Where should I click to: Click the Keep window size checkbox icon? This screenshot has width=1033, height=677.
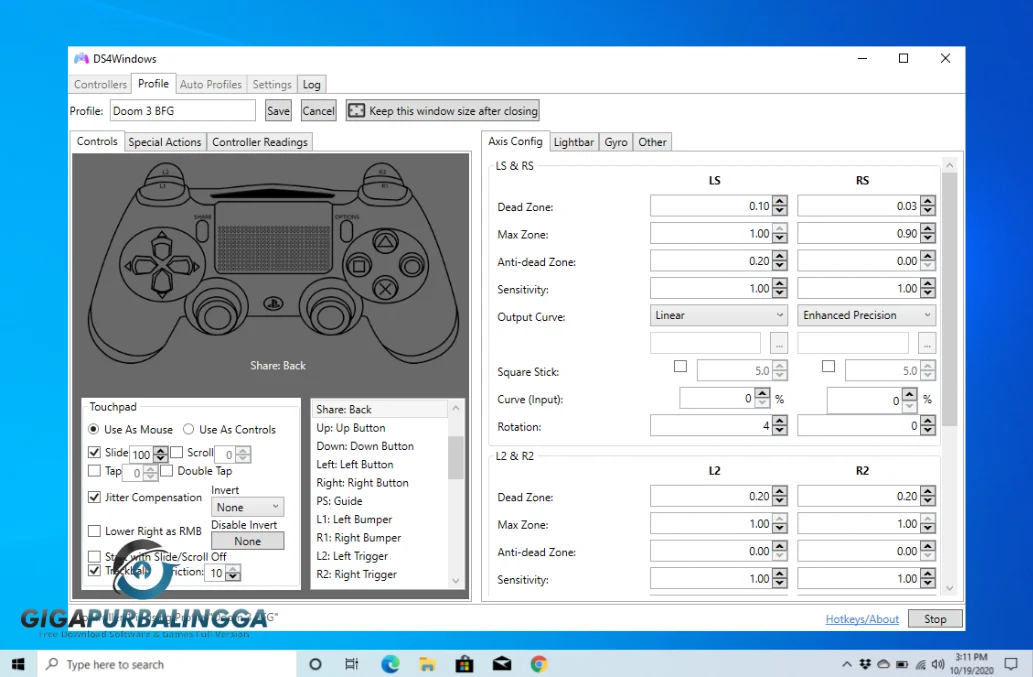356,110
